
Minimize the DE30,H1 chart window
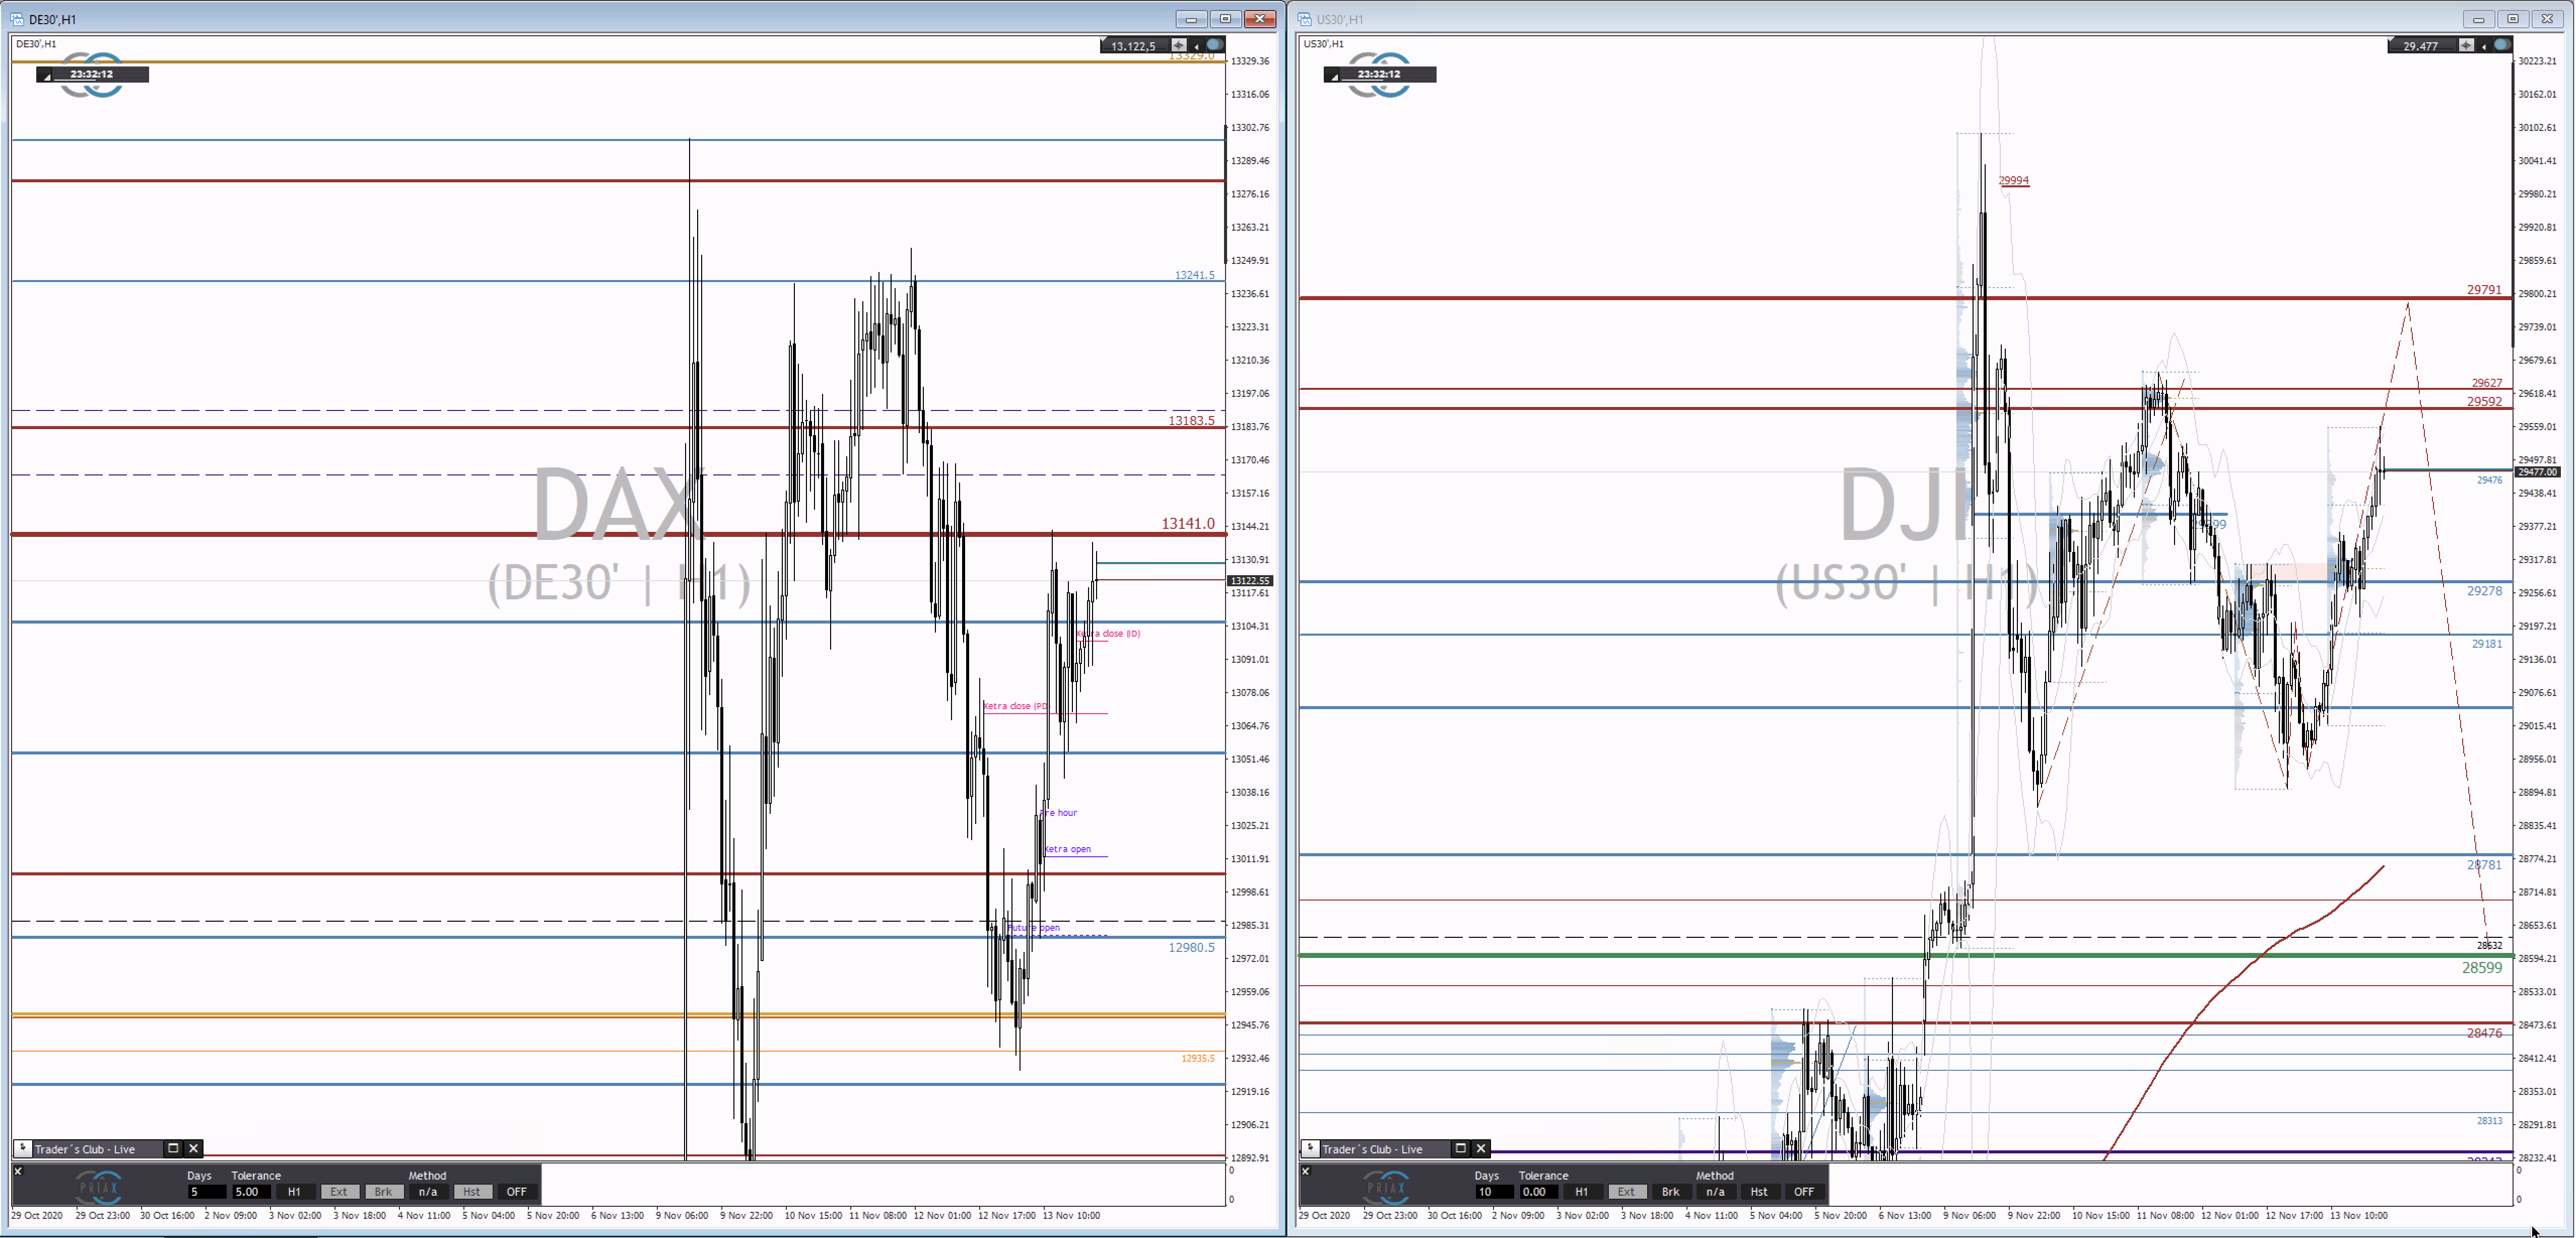(x=1191, y=19)
